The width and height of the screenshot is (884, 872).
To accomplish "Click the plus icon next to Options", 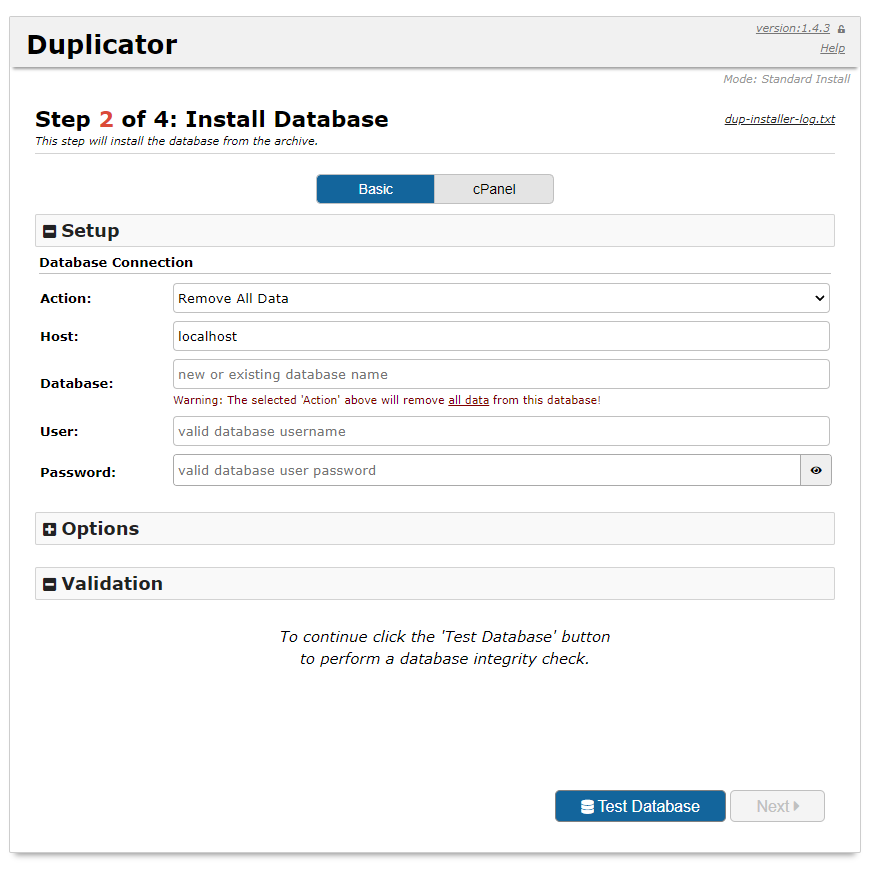I will [x=50, y=529].
